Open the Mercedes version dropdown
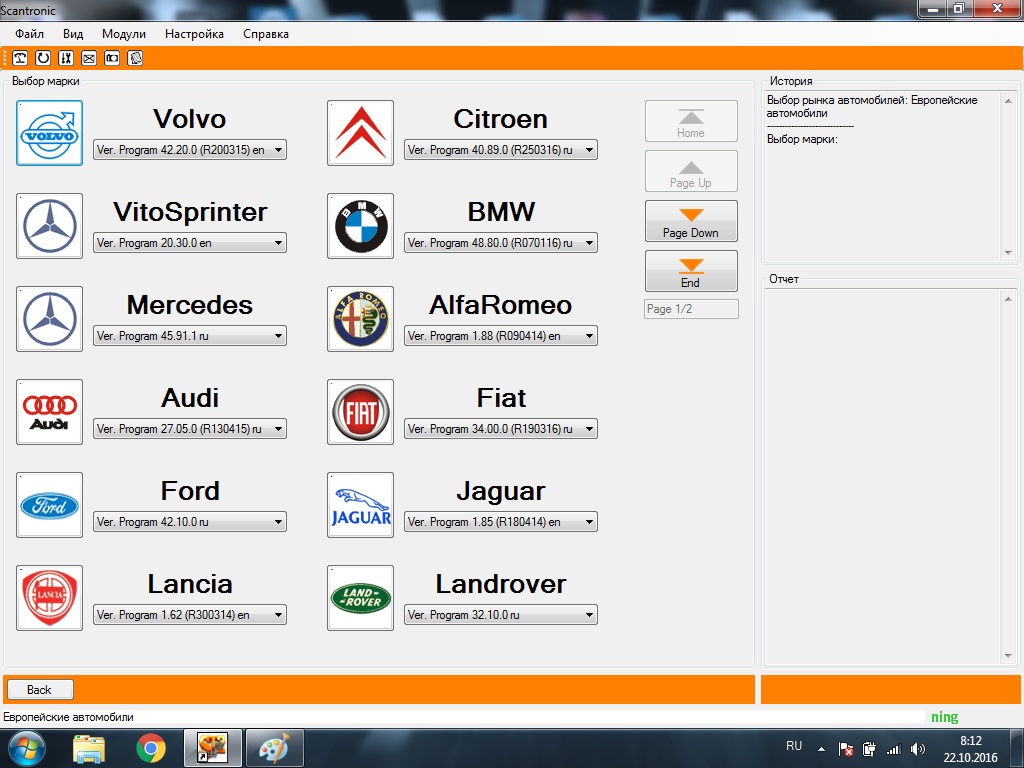 click(189, 336)
